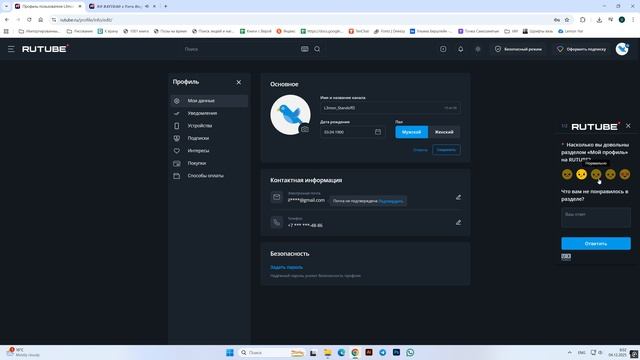Select 'Мои данные' in profile menu
The image size is (640, 360).
(209, 101)
